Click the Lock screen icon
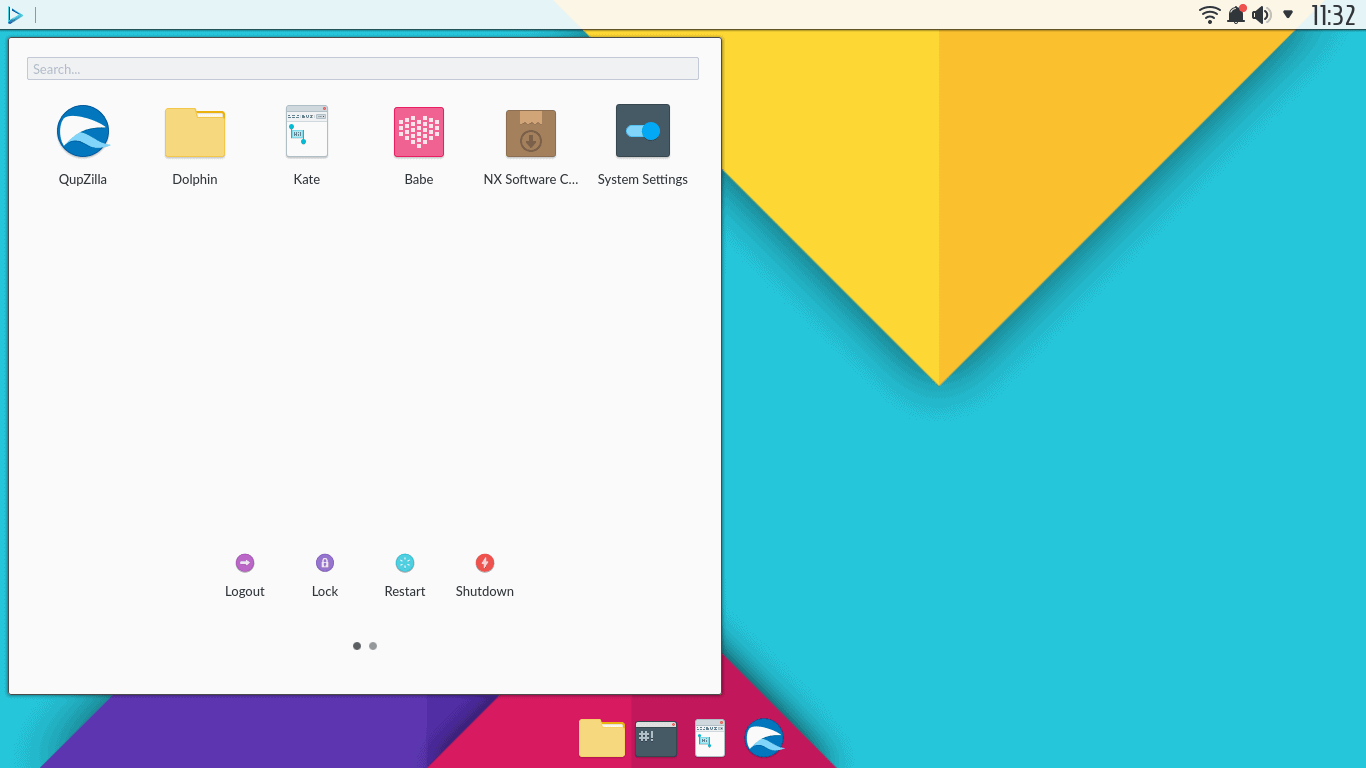The width and height of the screenshot is (1366, 768). point(325,563)
